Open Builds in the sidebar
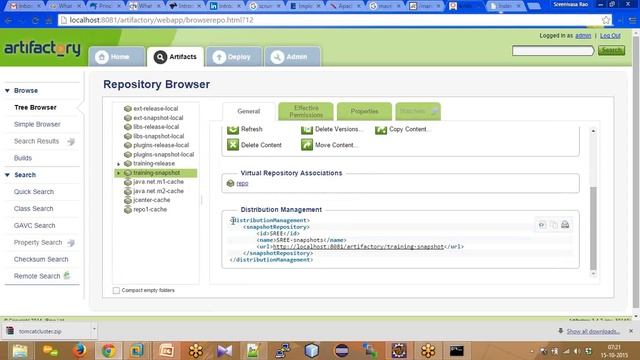Screen dimensions: 640x360 (23, 158)
